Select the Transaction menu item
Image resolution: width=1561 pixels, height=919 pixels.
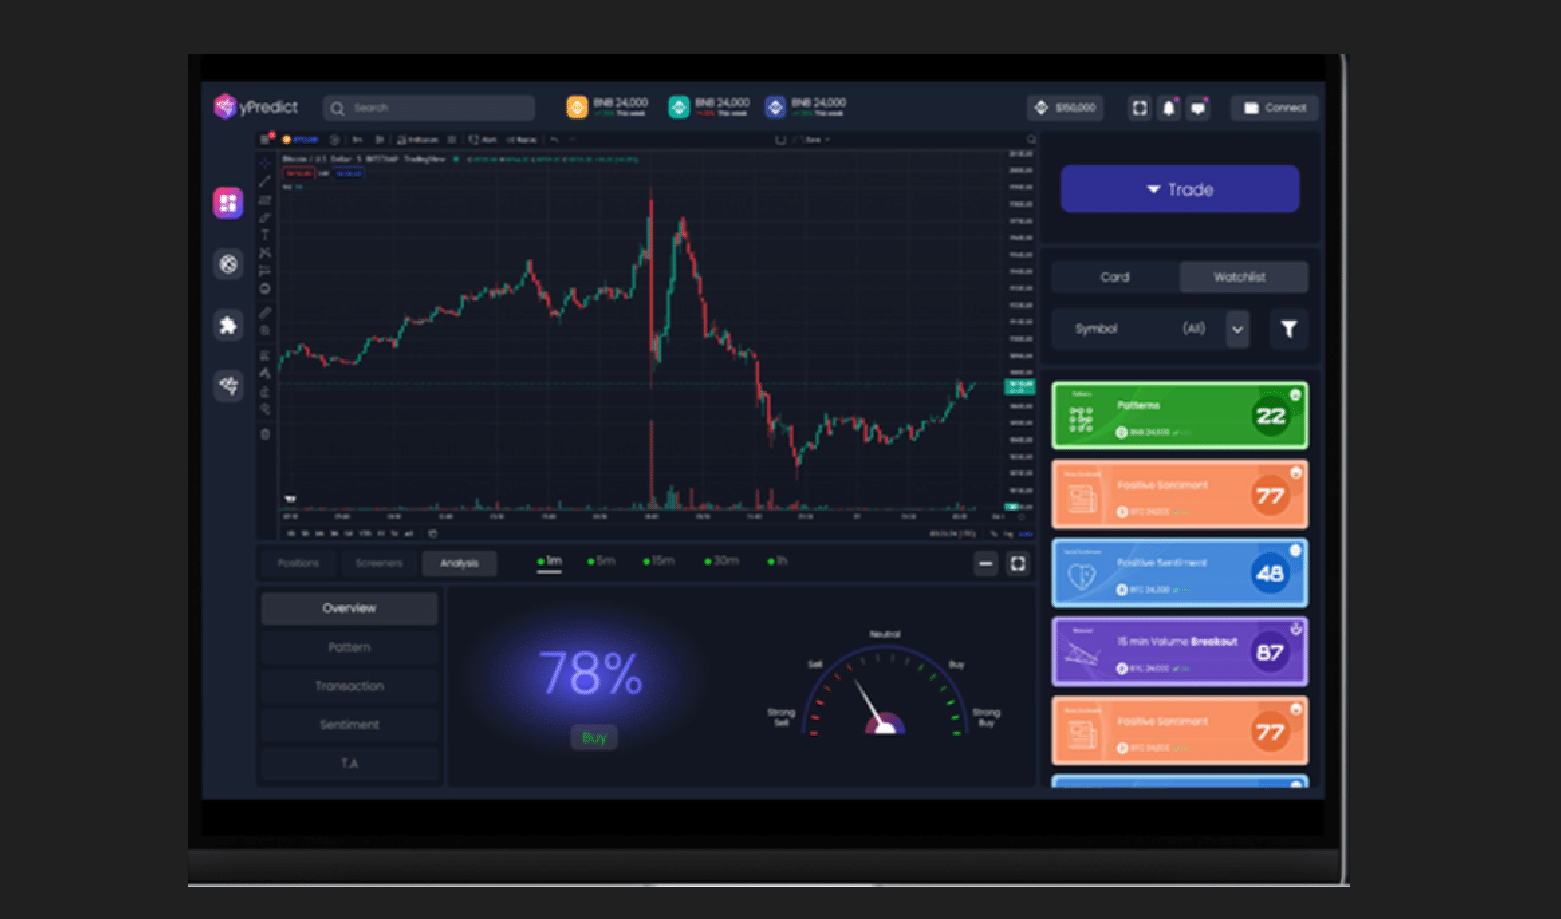(349, 686)
